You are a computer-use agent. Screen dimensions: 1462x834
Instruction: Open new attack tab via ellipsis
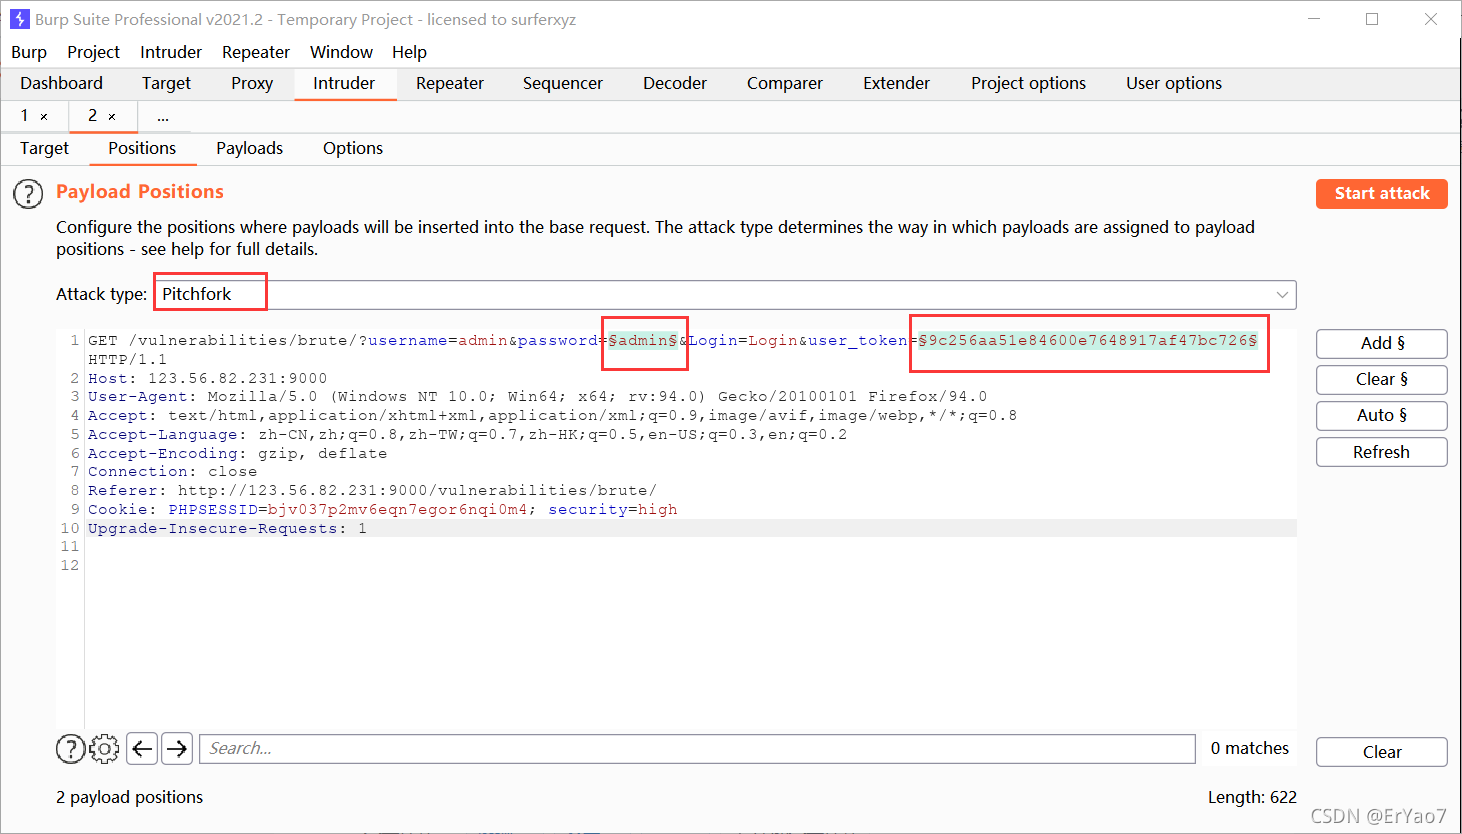click(162, 117)
